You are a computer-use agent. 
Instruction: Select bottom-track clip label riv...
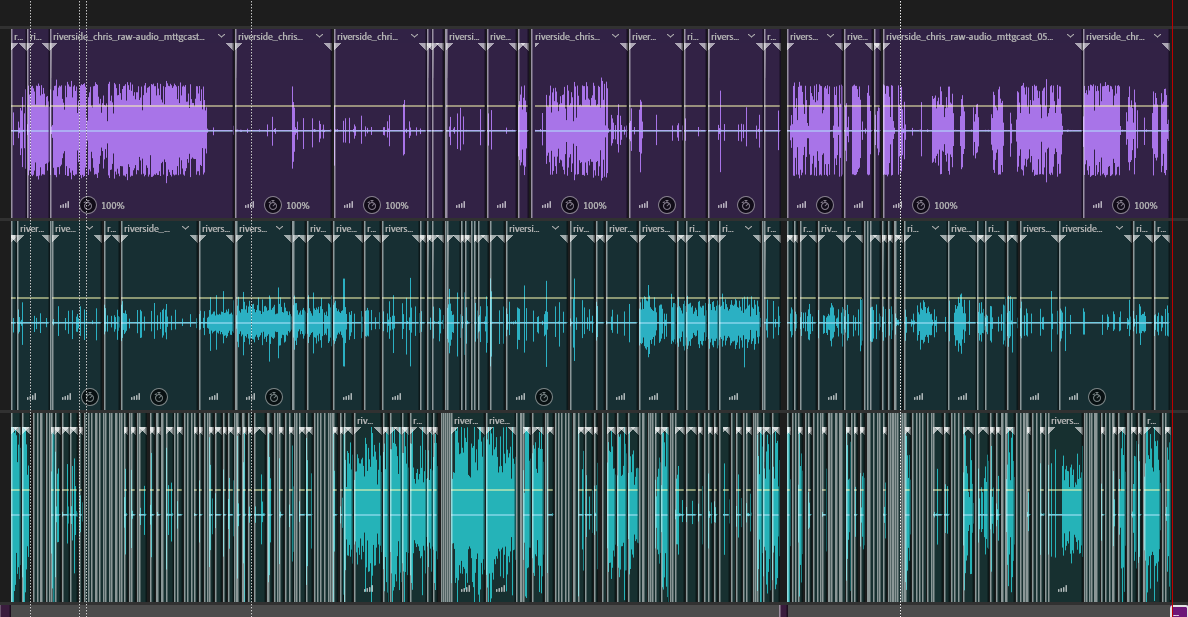(x=364, y=421)
